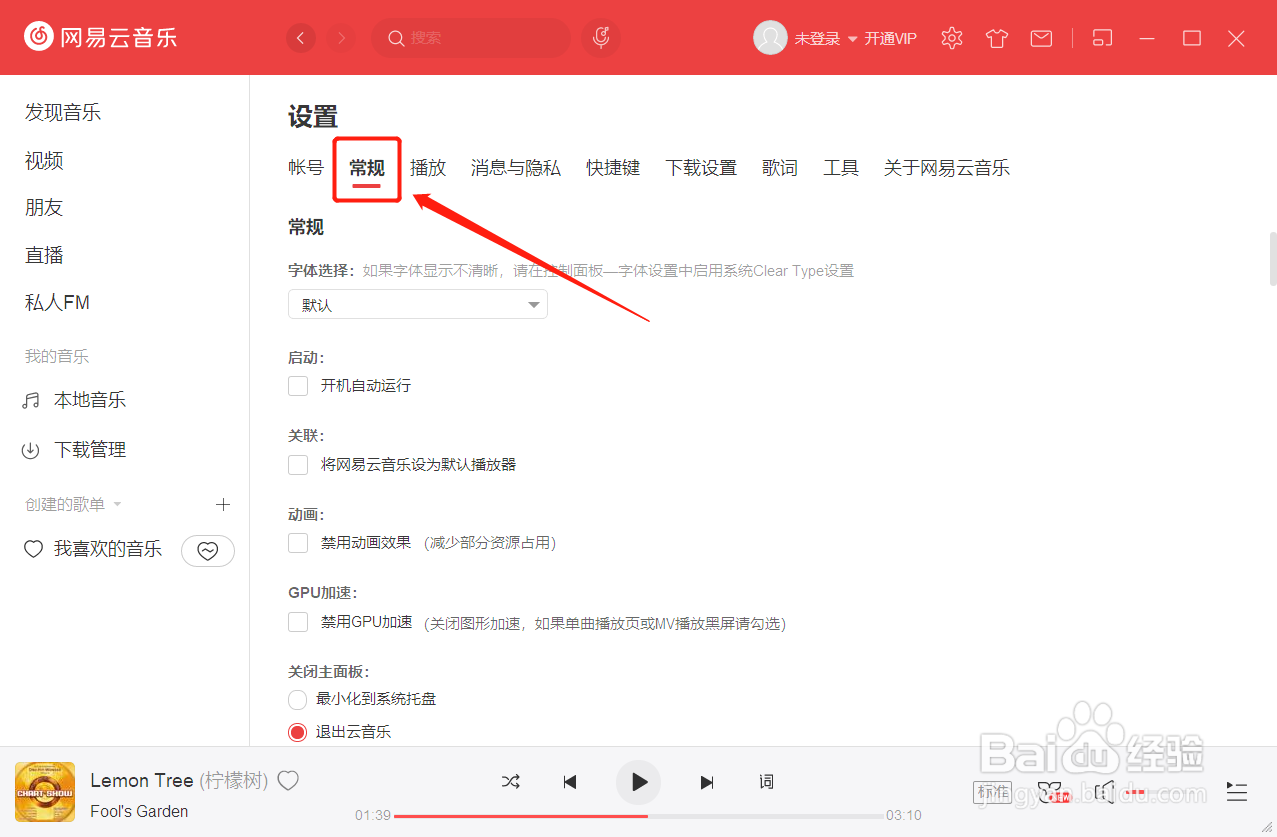The height and width of the screenshot is (837, 1277).
Task: Switch to mini-mode via title bar icon
Action: (1102, 37)
